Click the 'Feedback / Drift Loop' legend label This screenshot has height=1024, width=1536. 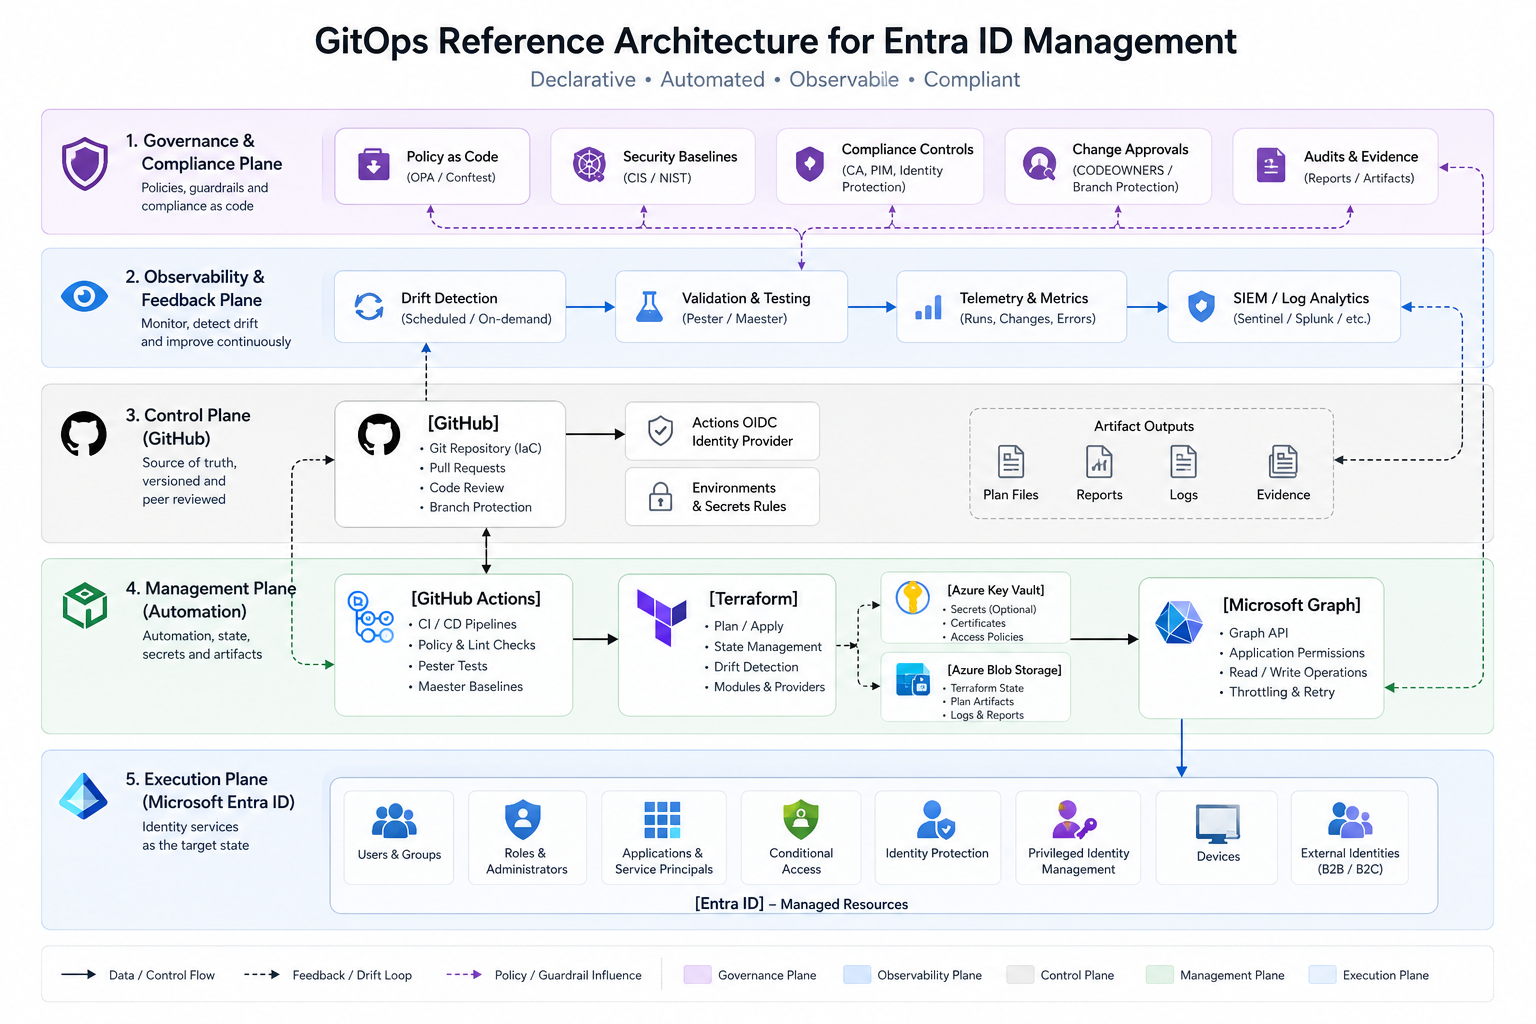[x=352, y=975]
